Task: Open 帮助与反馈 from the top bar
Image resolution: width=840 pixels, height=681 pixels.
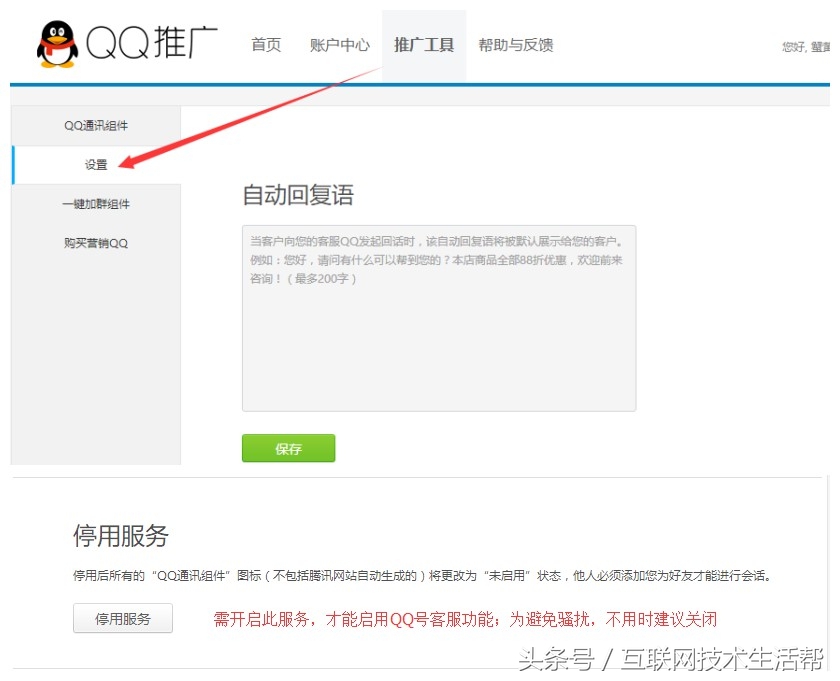Action: [515, 45]
